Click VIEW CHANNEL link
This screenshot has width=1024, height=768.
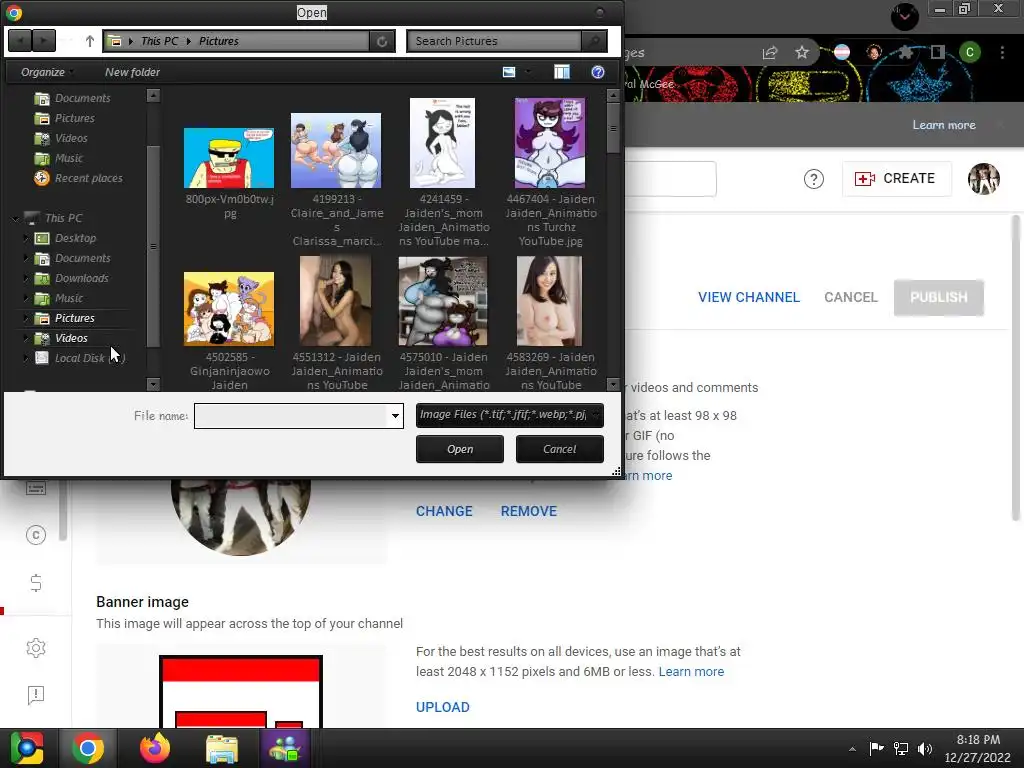(x=748, y=297)
